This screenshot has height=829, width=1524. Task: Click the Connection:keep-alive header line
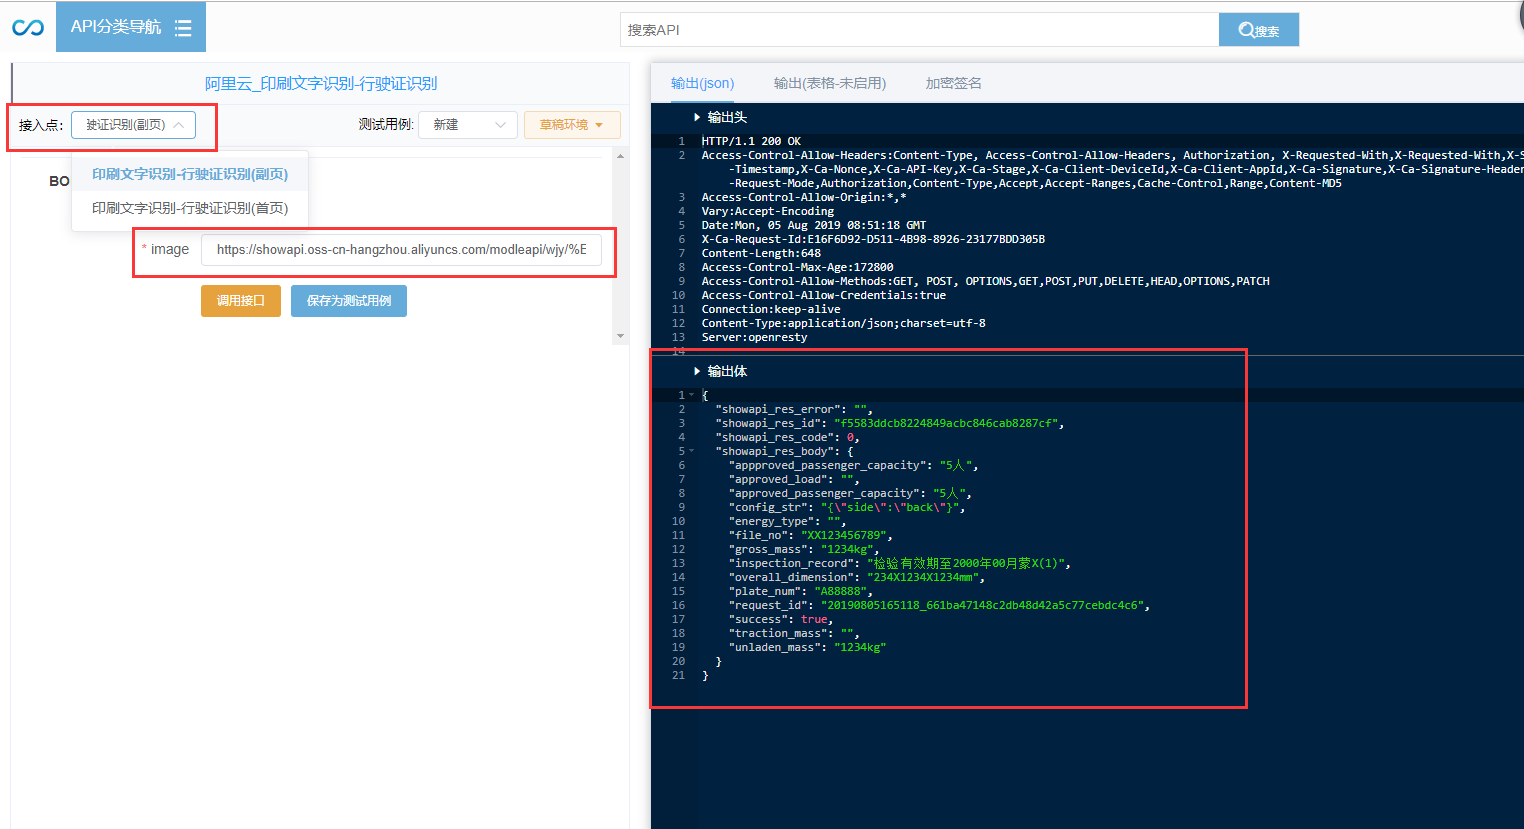771,309
